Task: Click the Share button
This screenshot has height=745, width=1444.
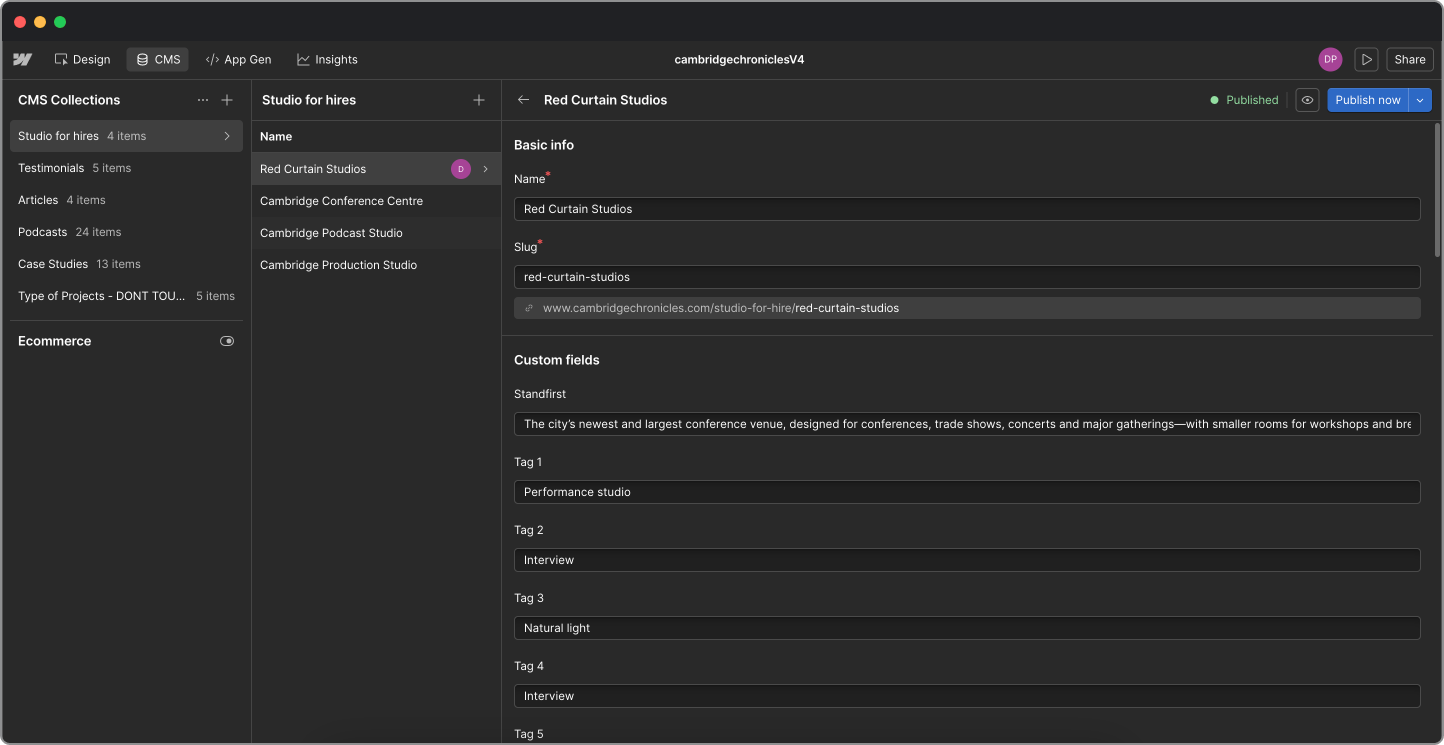Action: coord(1410,60)
